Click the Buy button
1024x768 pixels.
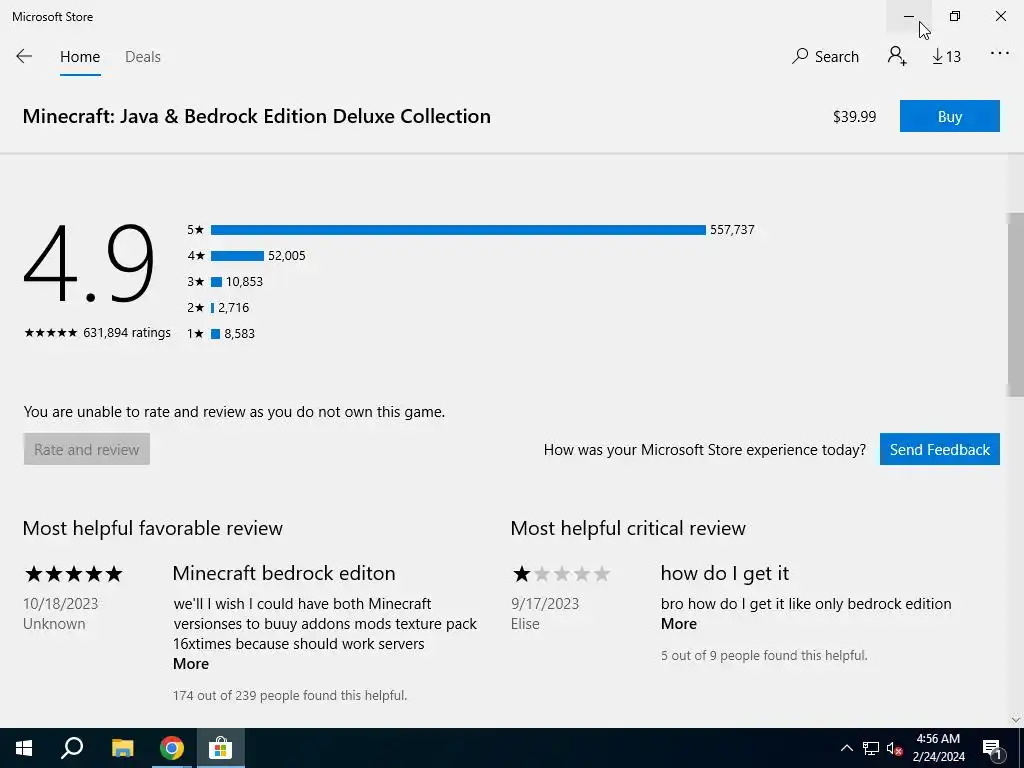point(949,116)
